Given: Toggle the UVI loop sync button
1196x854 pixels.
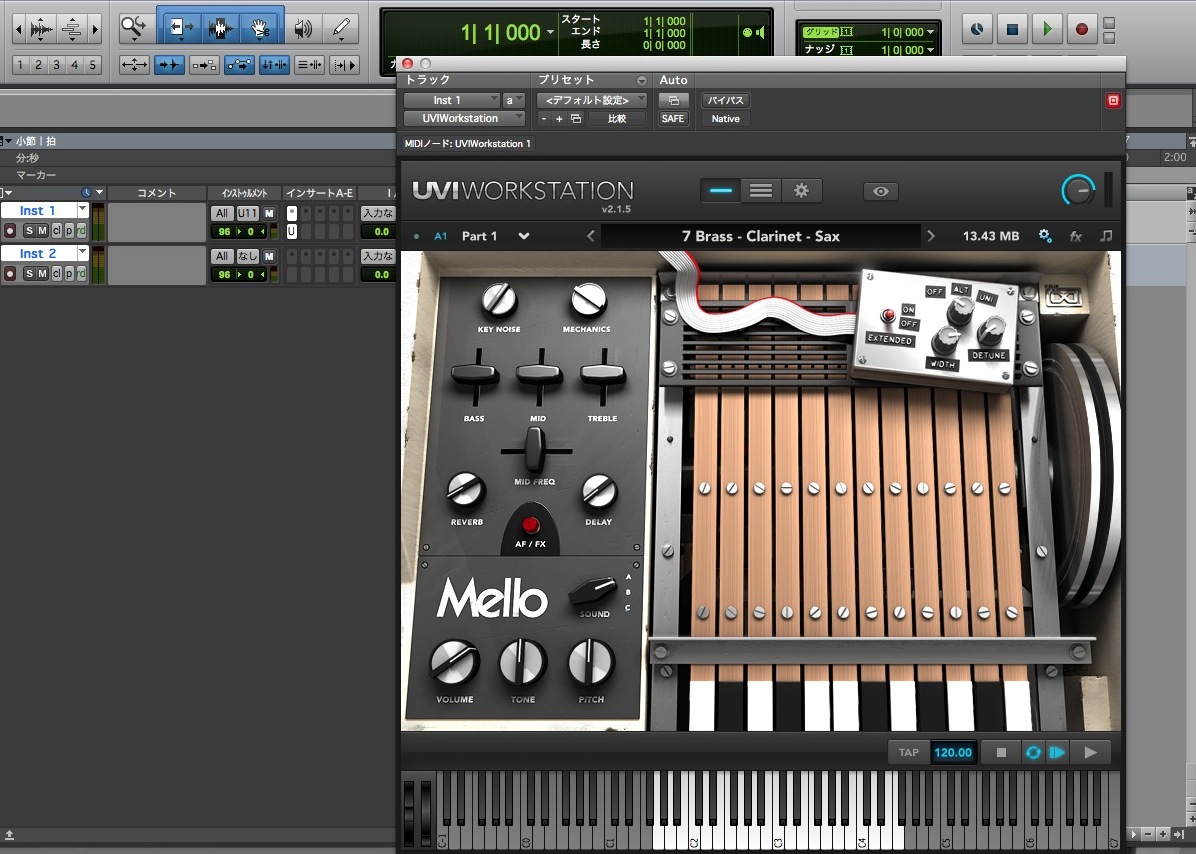Looking at the screenshot, I should point(1033,753).
